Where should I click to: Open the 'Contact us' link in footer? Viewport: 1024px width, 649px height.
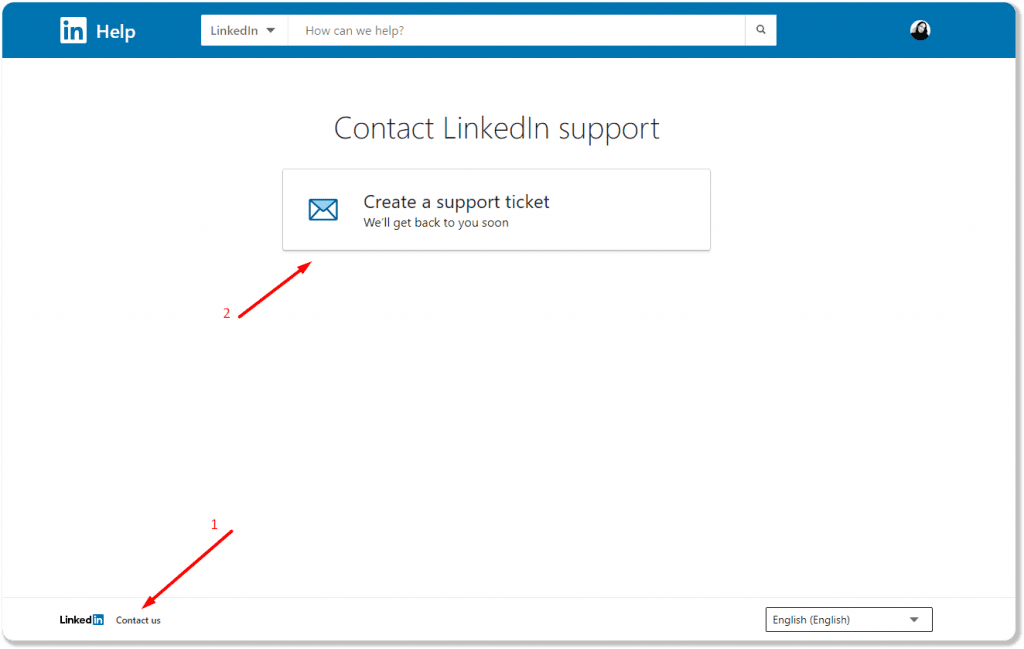tap(137, 620)
